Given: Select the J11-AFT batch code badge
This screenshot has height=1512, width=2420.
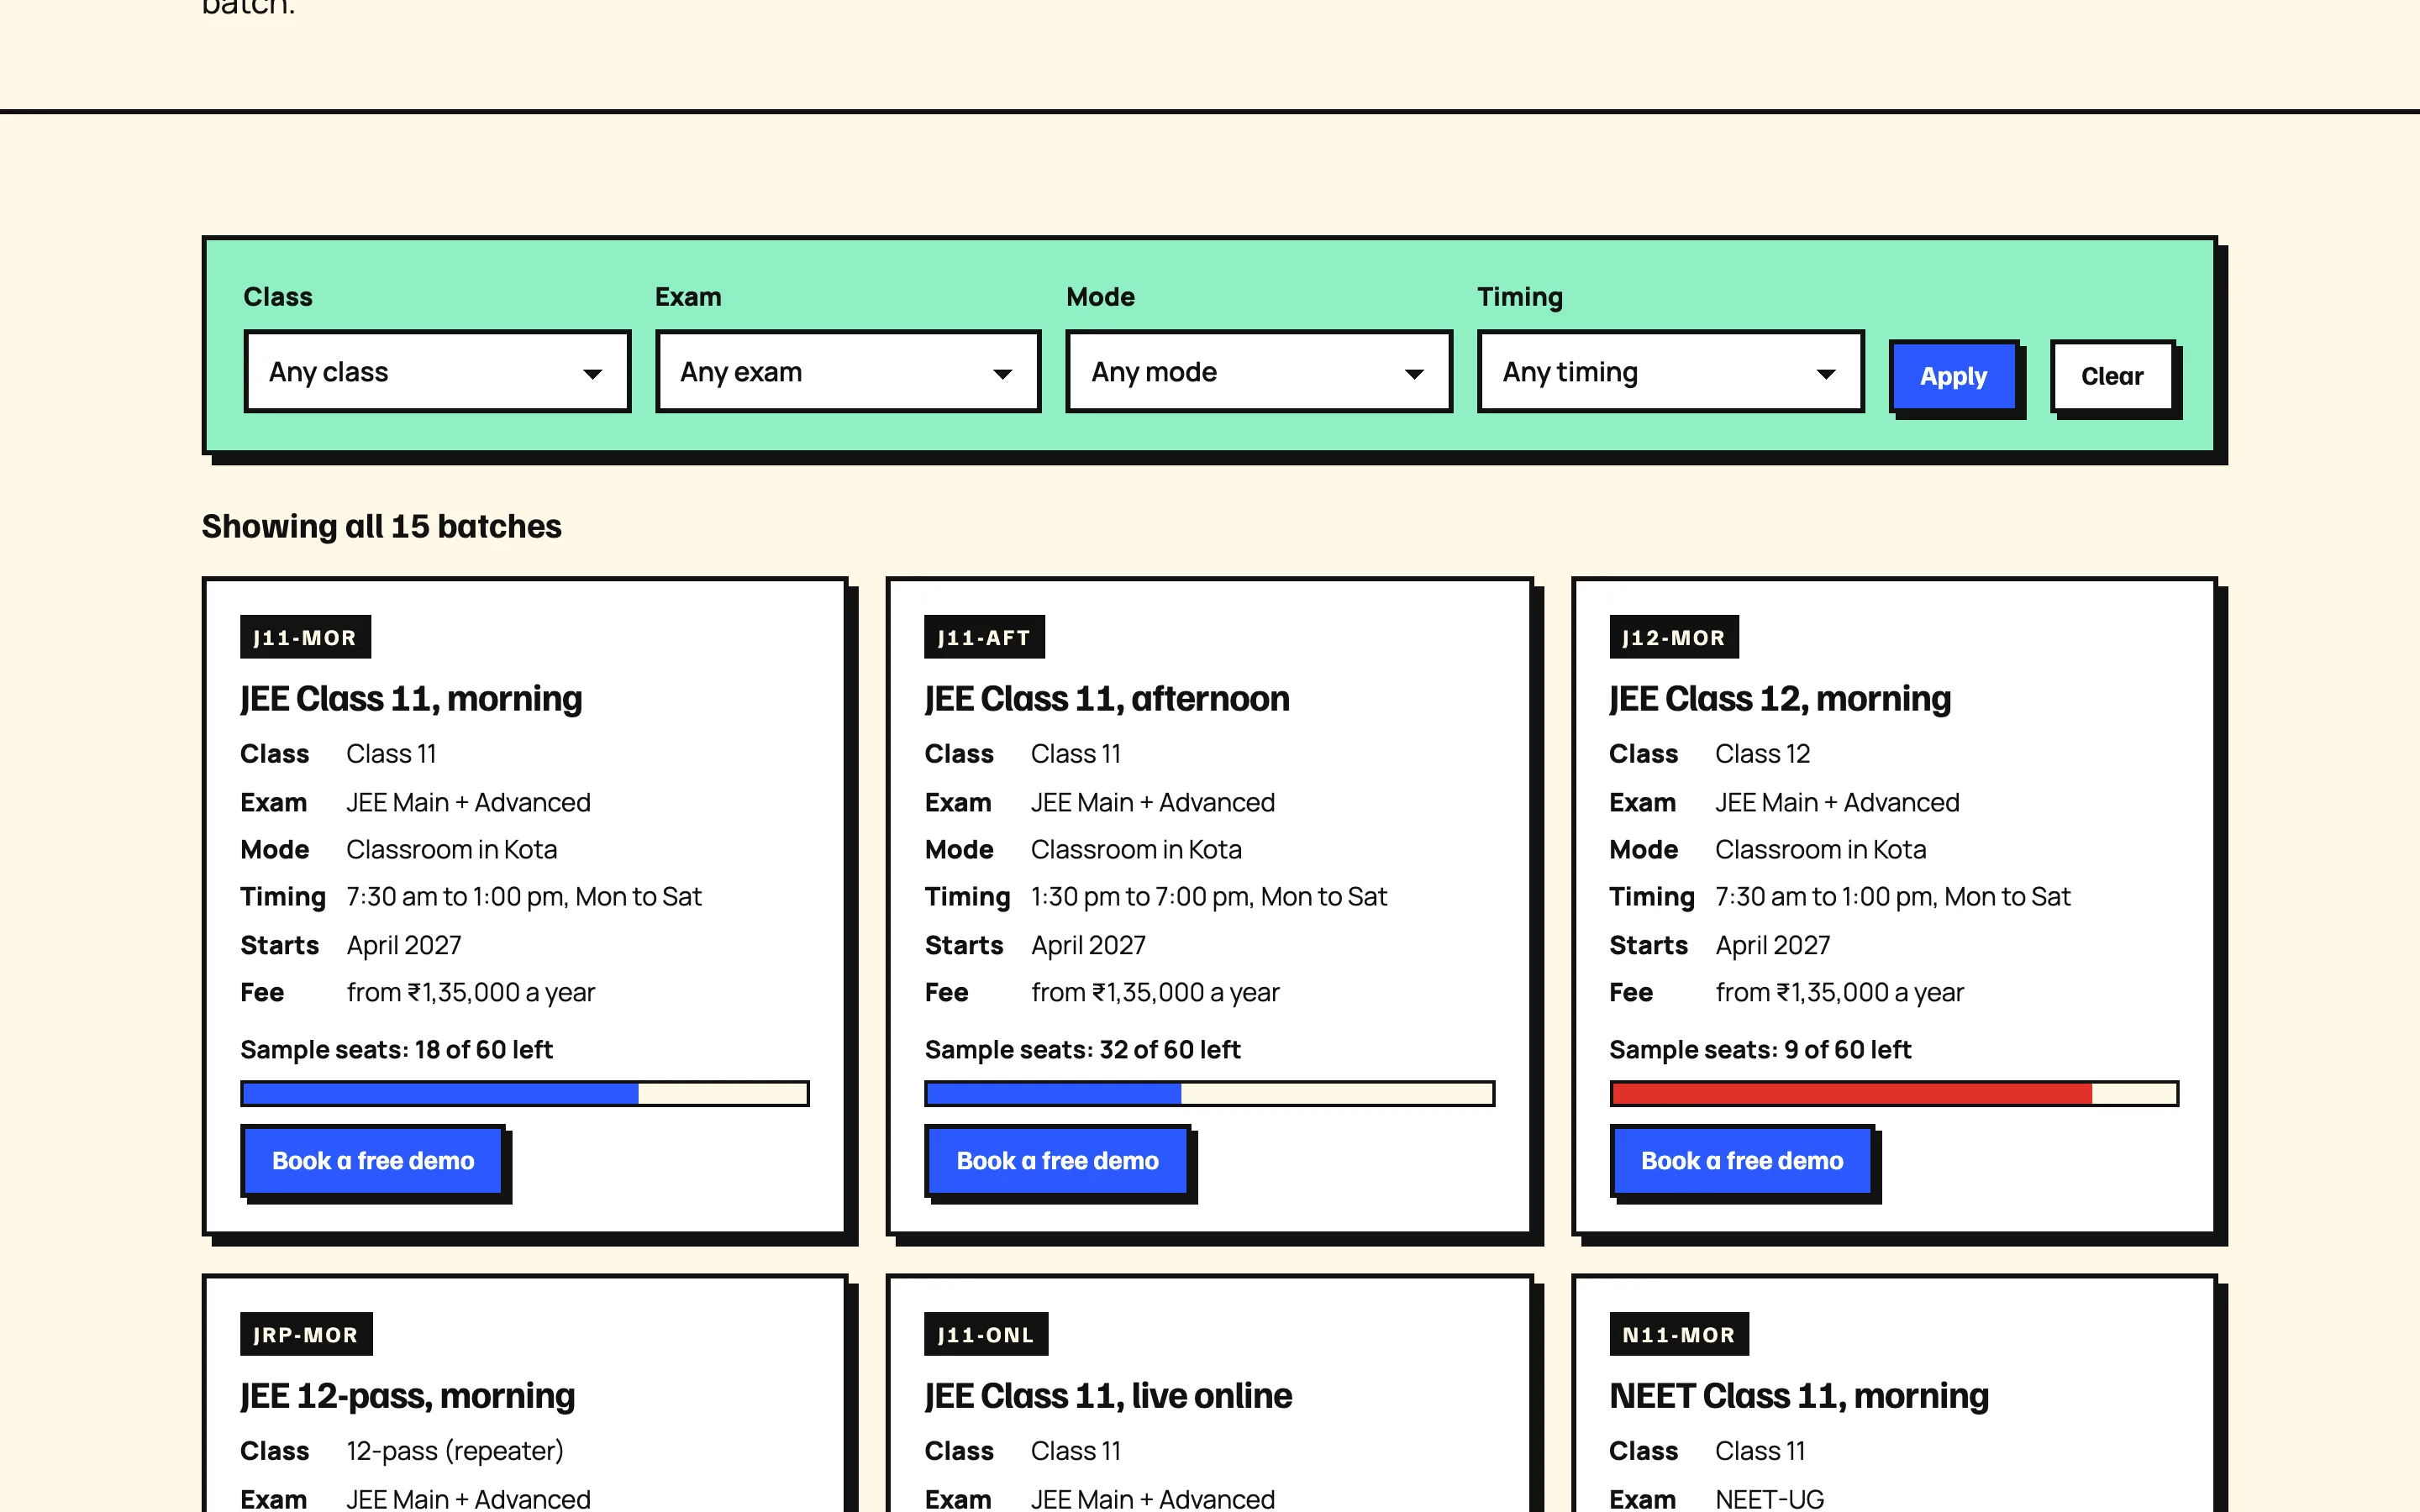Looking at the screenshot, I should (x=984, y=637).
